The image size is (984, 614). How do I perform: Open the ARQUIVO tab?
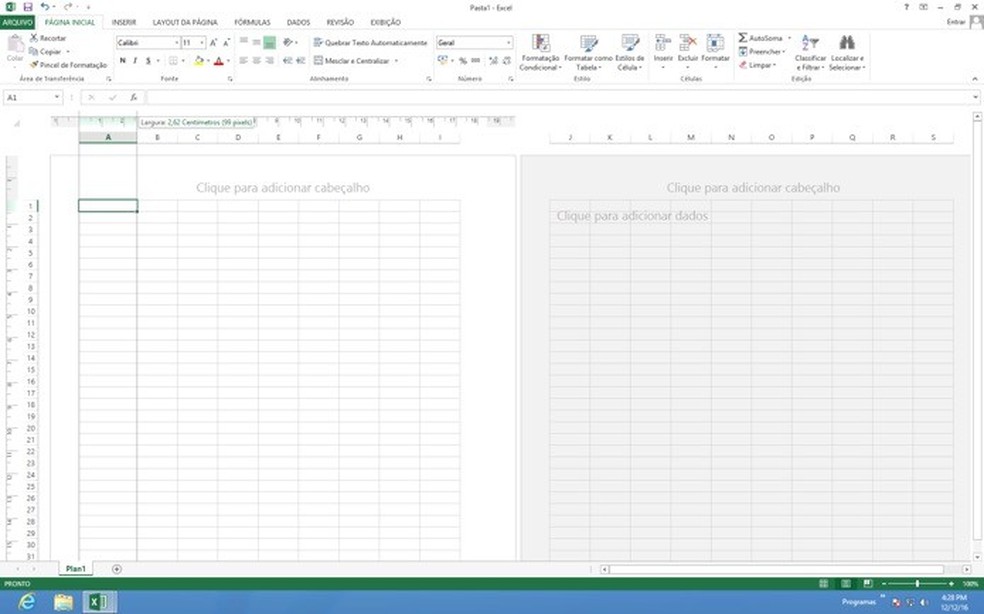17,22
